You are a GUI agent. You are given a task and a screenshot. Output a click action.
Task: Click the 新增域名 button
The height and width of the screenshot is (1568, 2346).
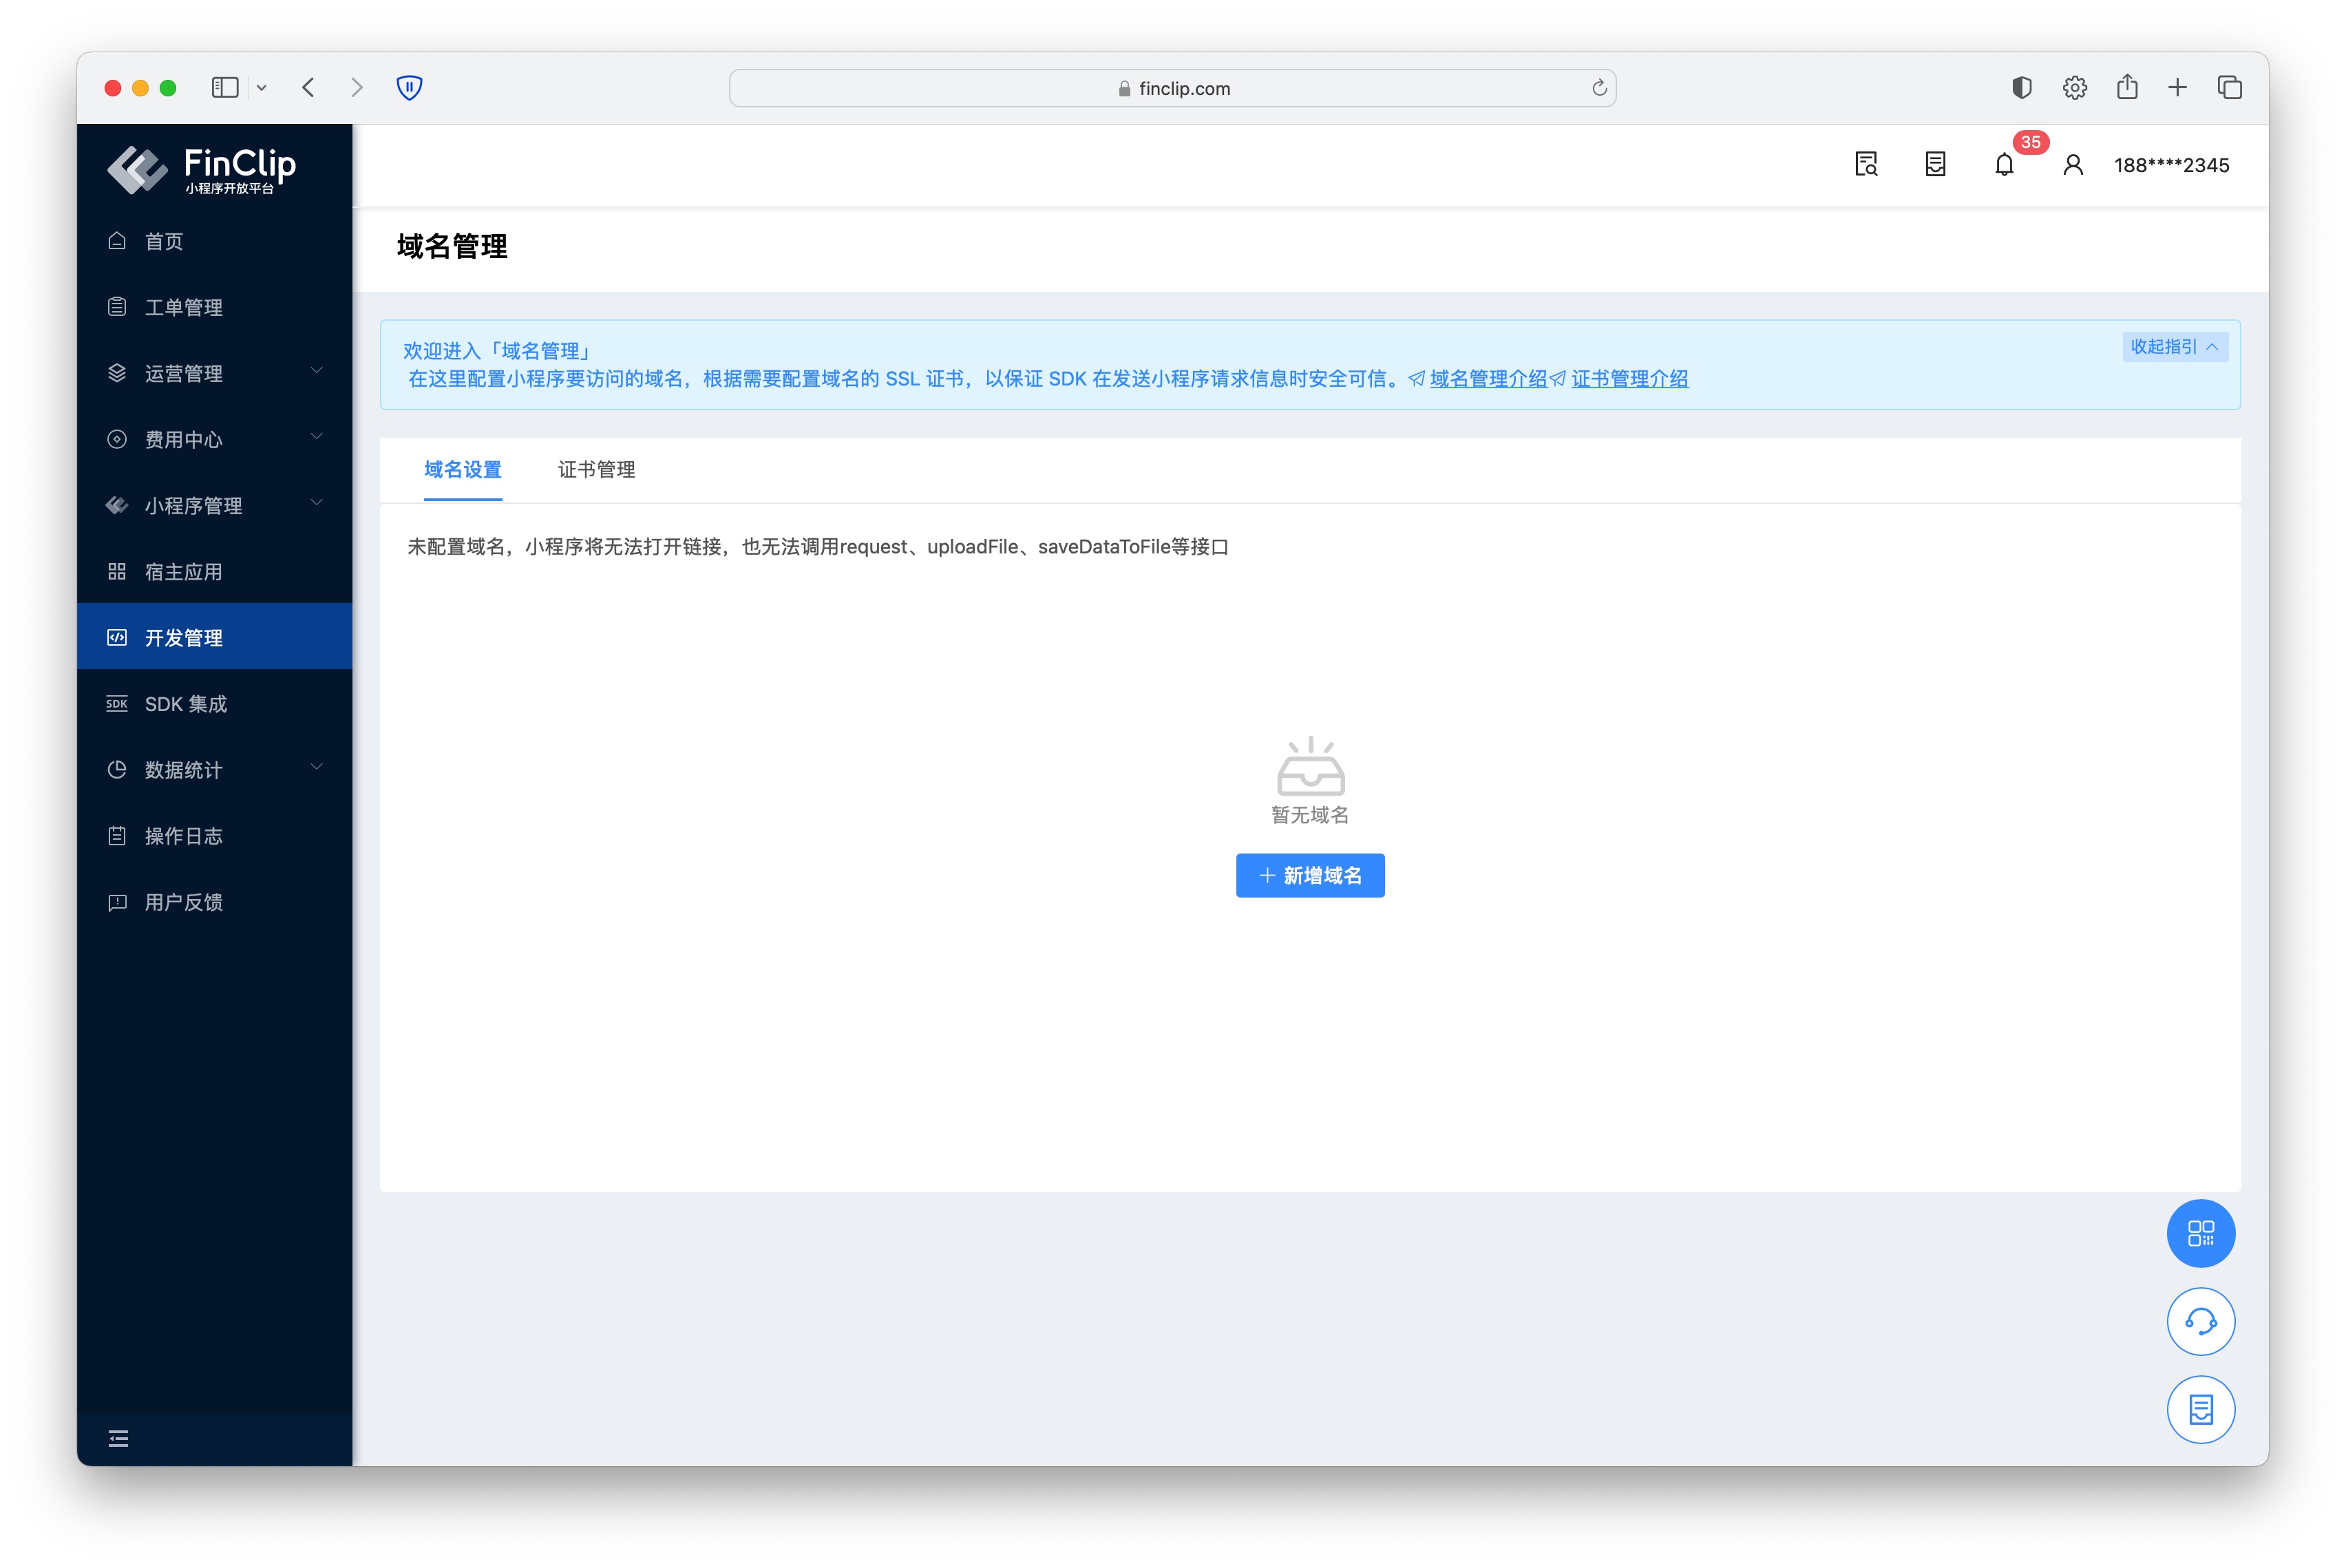1310,875
